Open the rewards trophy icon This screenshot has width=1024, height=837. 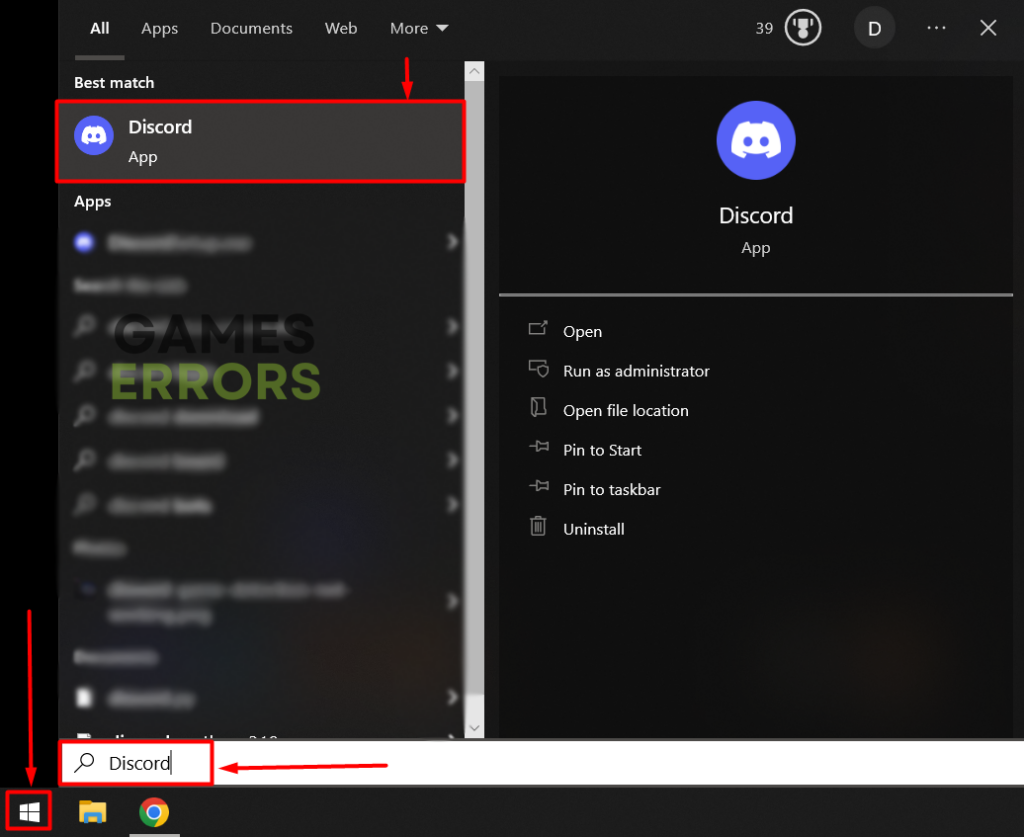coord(803,28)
